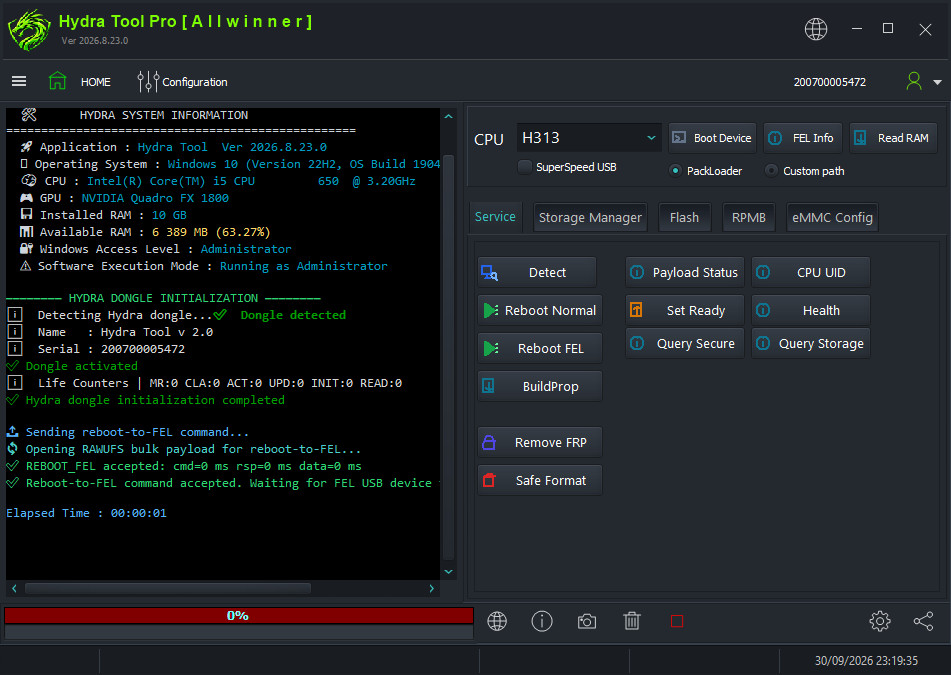Expand the user account dropdown arrow
Viewport: 951px width, 675px height.
937,82
